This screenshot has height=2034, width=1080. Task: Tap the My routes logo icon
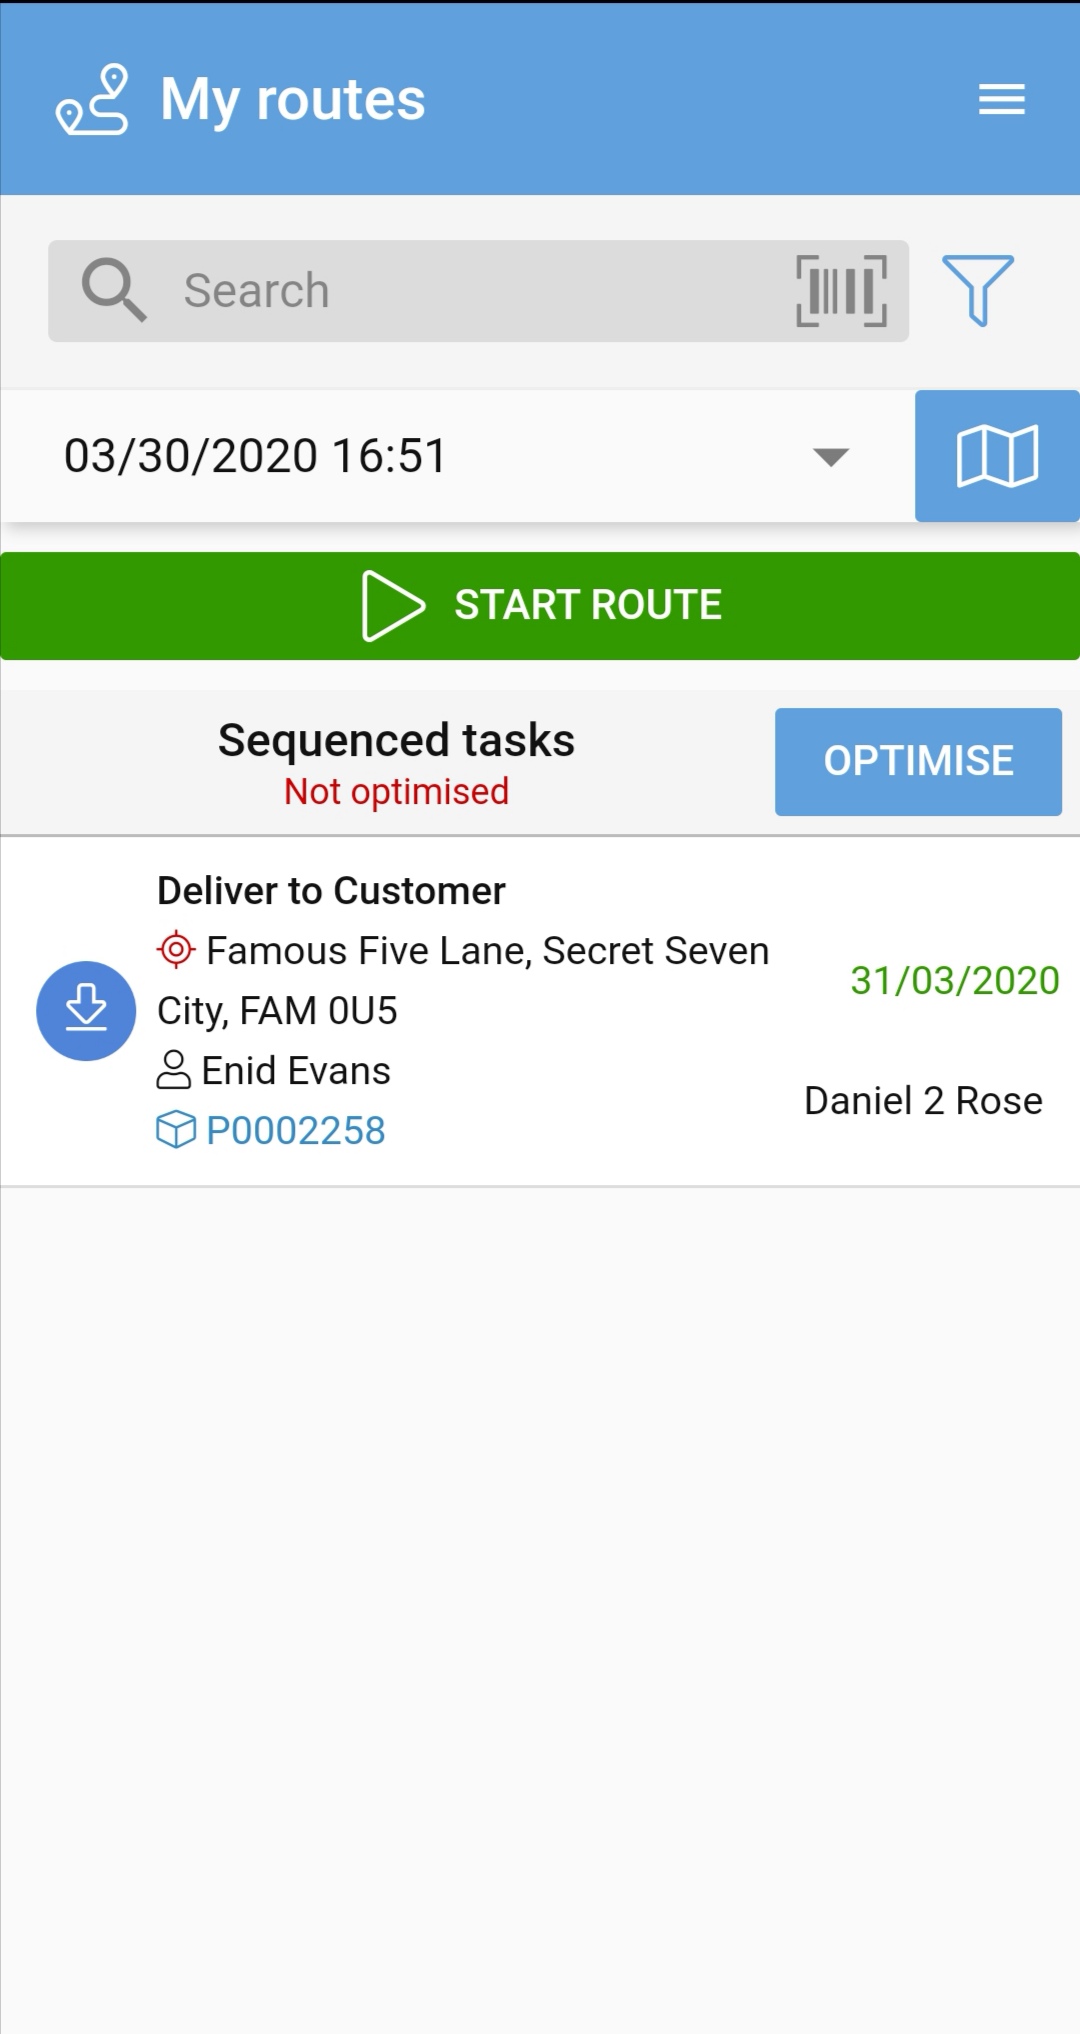(92, 99)
